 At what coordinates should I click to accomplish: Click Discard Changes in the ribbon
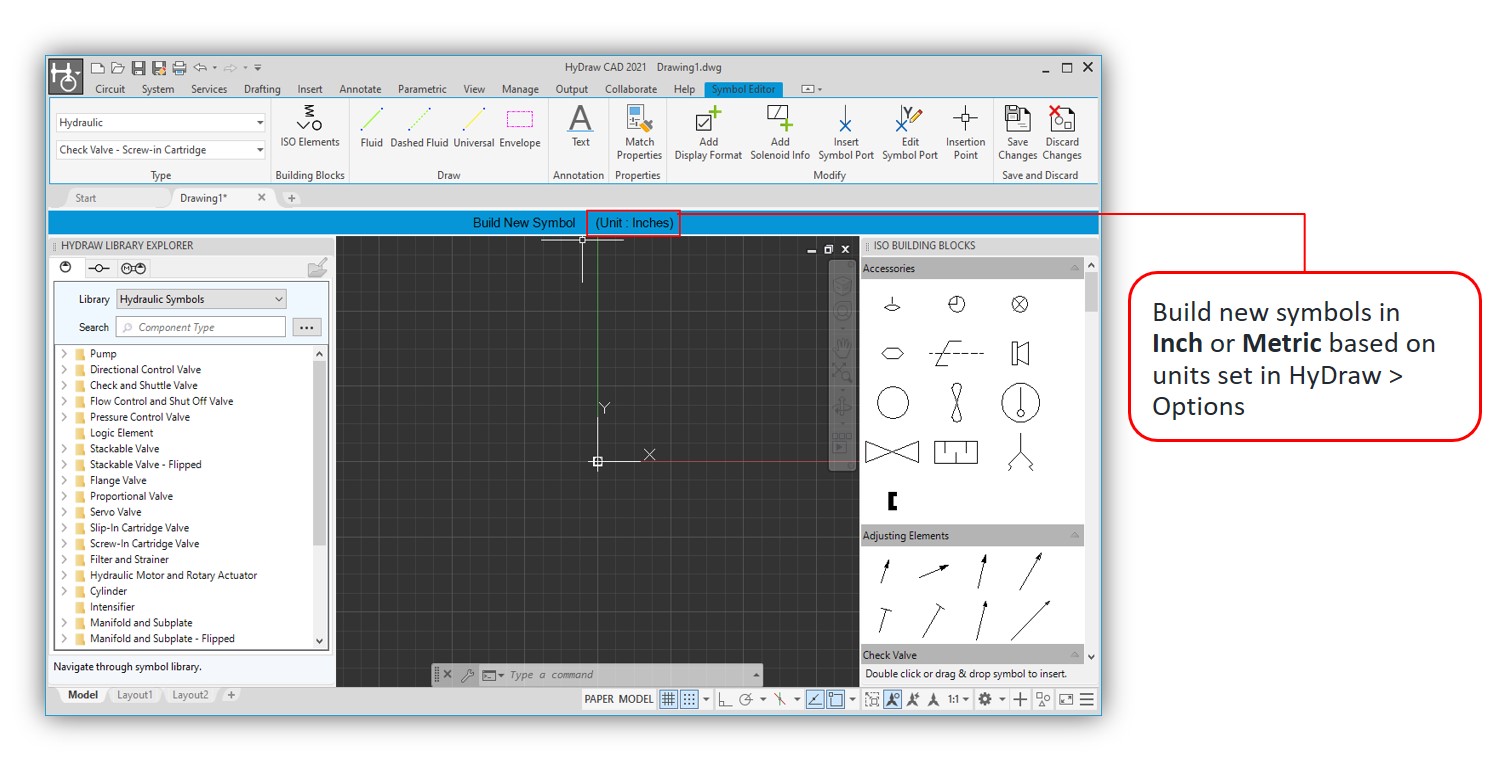pos(1062,133)
